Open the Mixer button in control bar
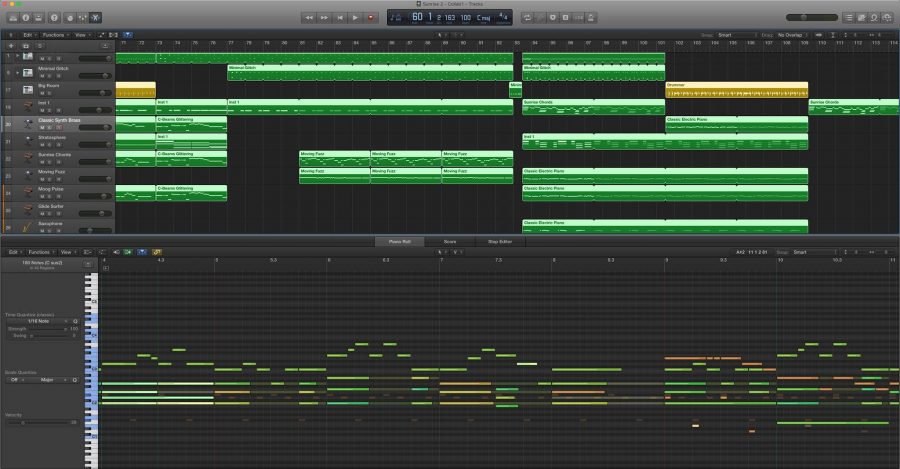 [83, 18]
